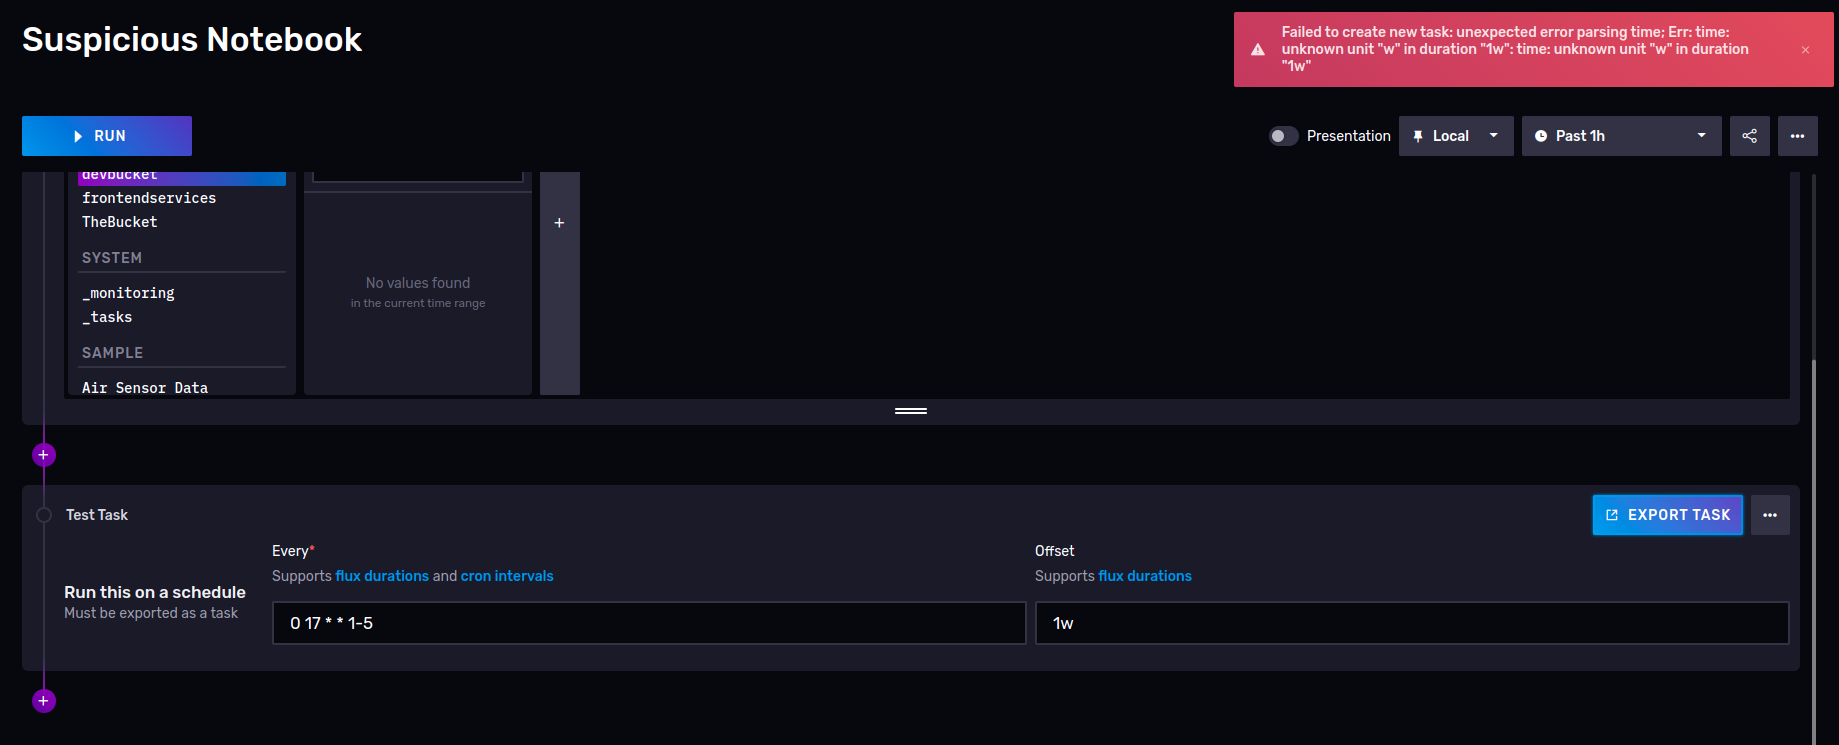This screenshot has width=1839, height=745.
Task: Open the cron intervals link
Action: [x=507, y=576]
